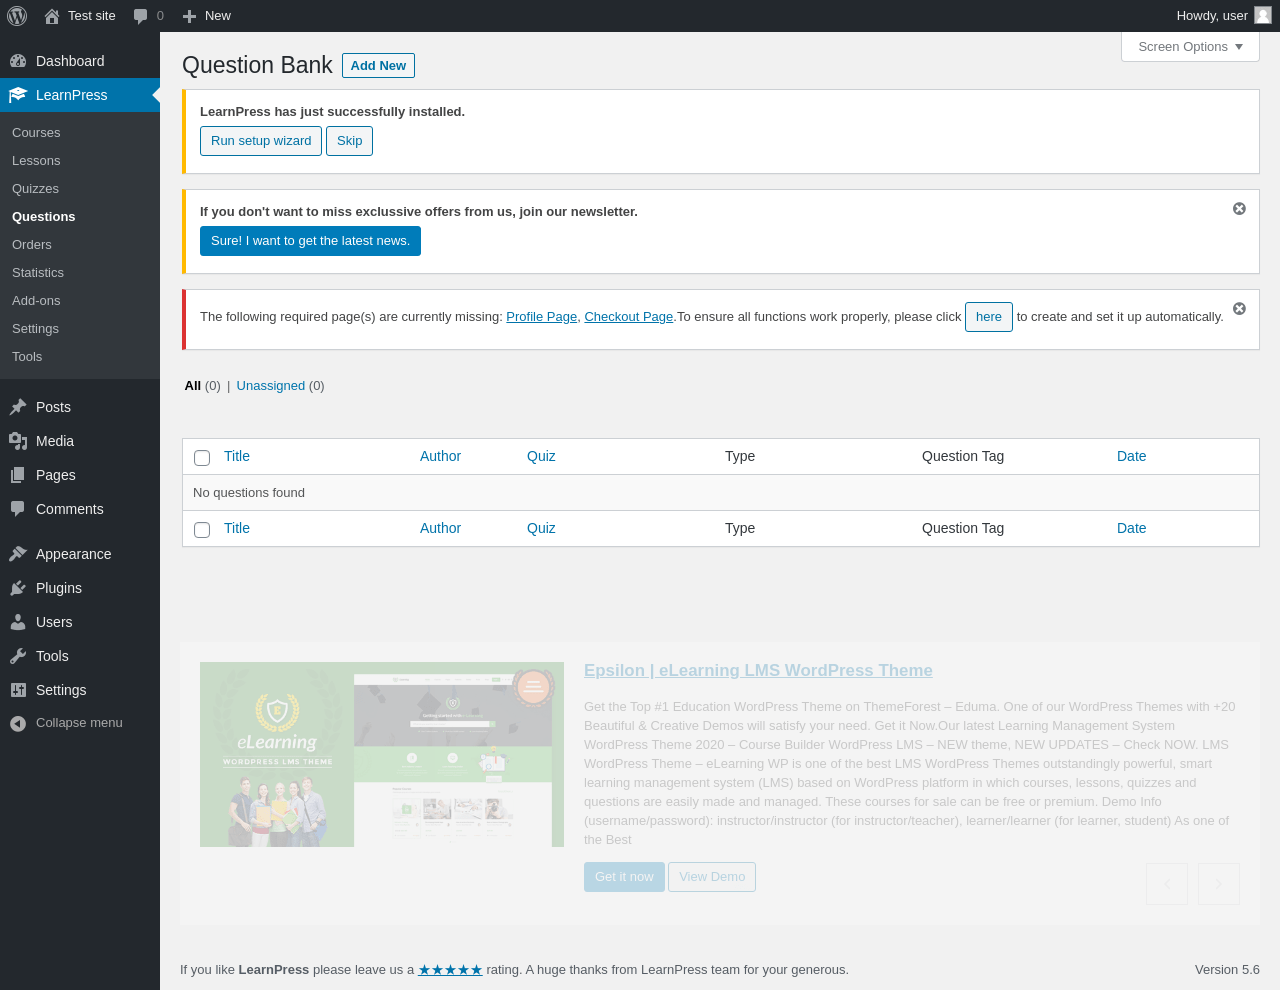Show All questions filter
Screen dimensions: 1280x990
click(193, 386)
